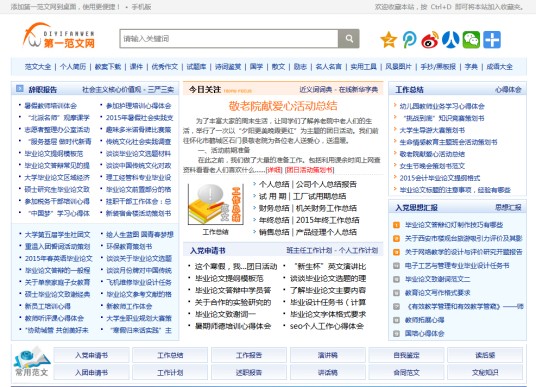Click 入党申请书 bottom category button
Image resolution: width=536 pixels, height=387 pixels.
click(x=91, y=355)
